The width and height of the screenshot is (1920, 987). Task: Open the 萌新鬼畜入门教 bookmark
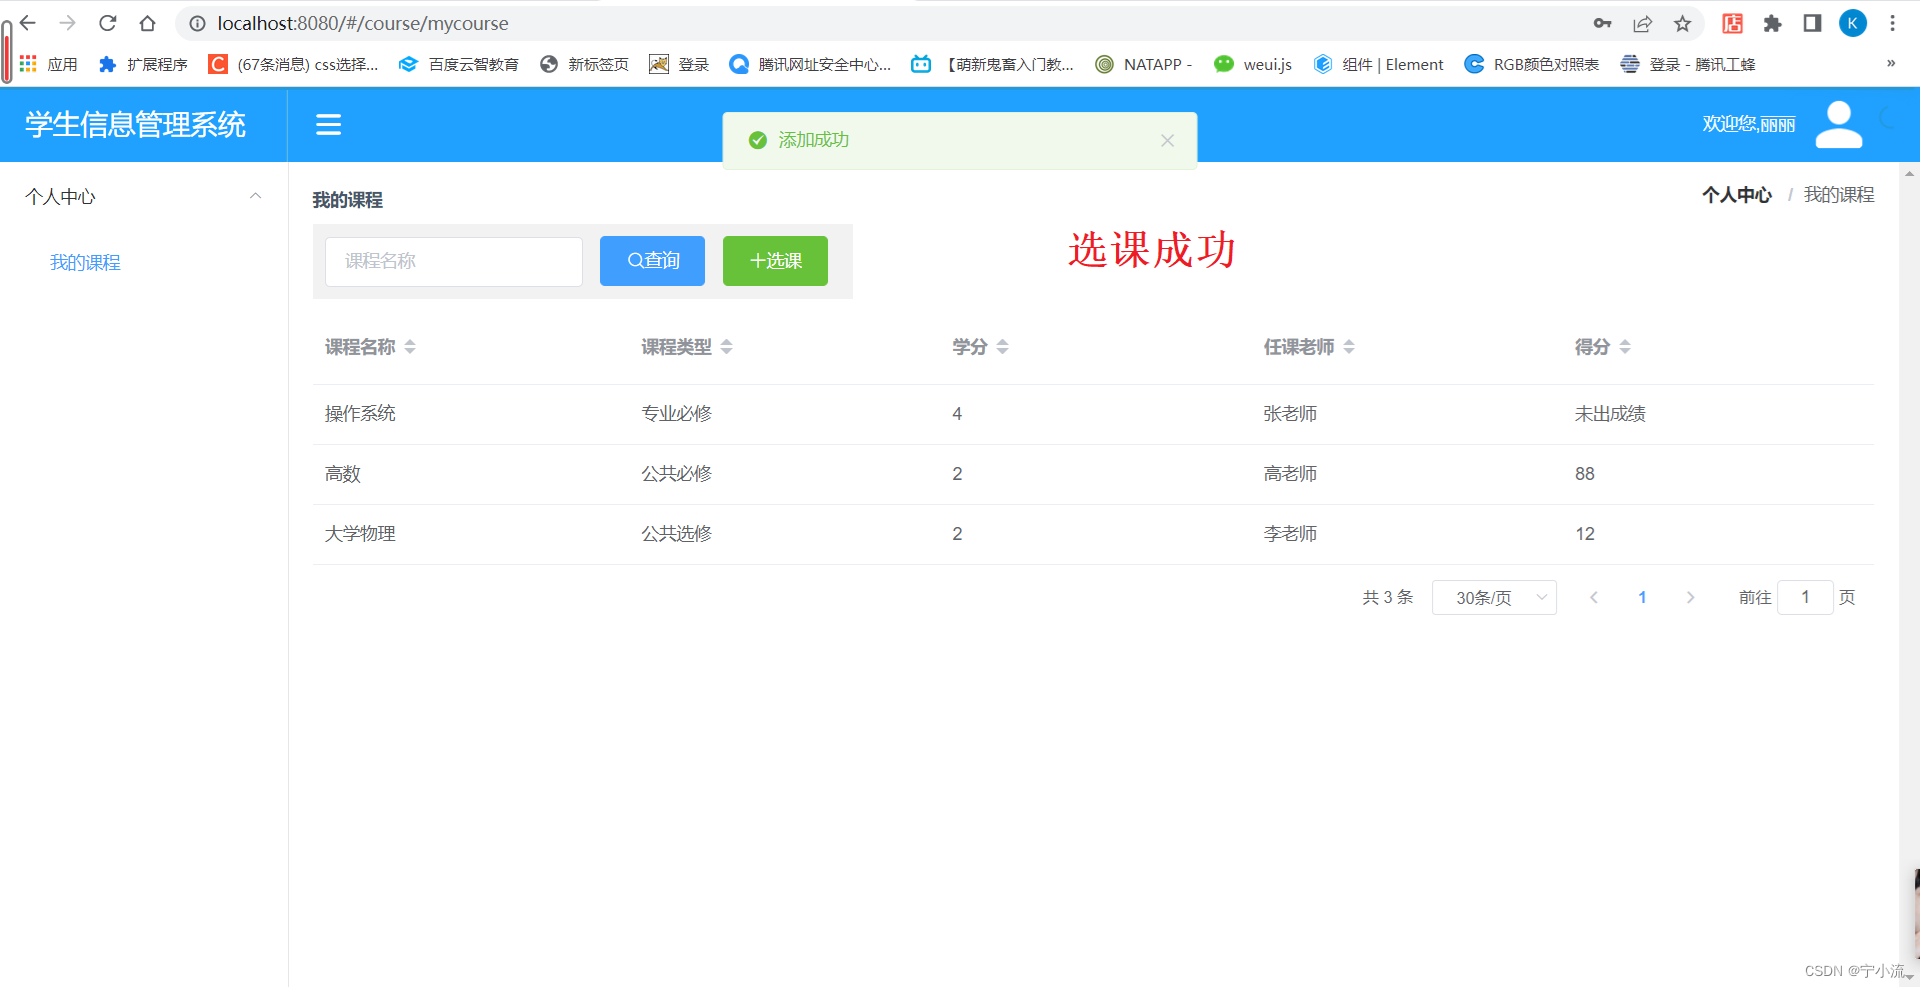click(992, 64)
